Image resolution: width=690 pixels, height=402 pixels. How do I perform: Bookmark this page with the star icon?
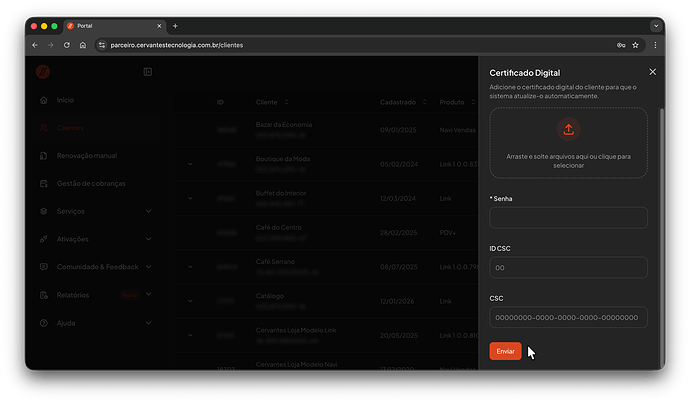pyautogui.click(x=635, y=45)
